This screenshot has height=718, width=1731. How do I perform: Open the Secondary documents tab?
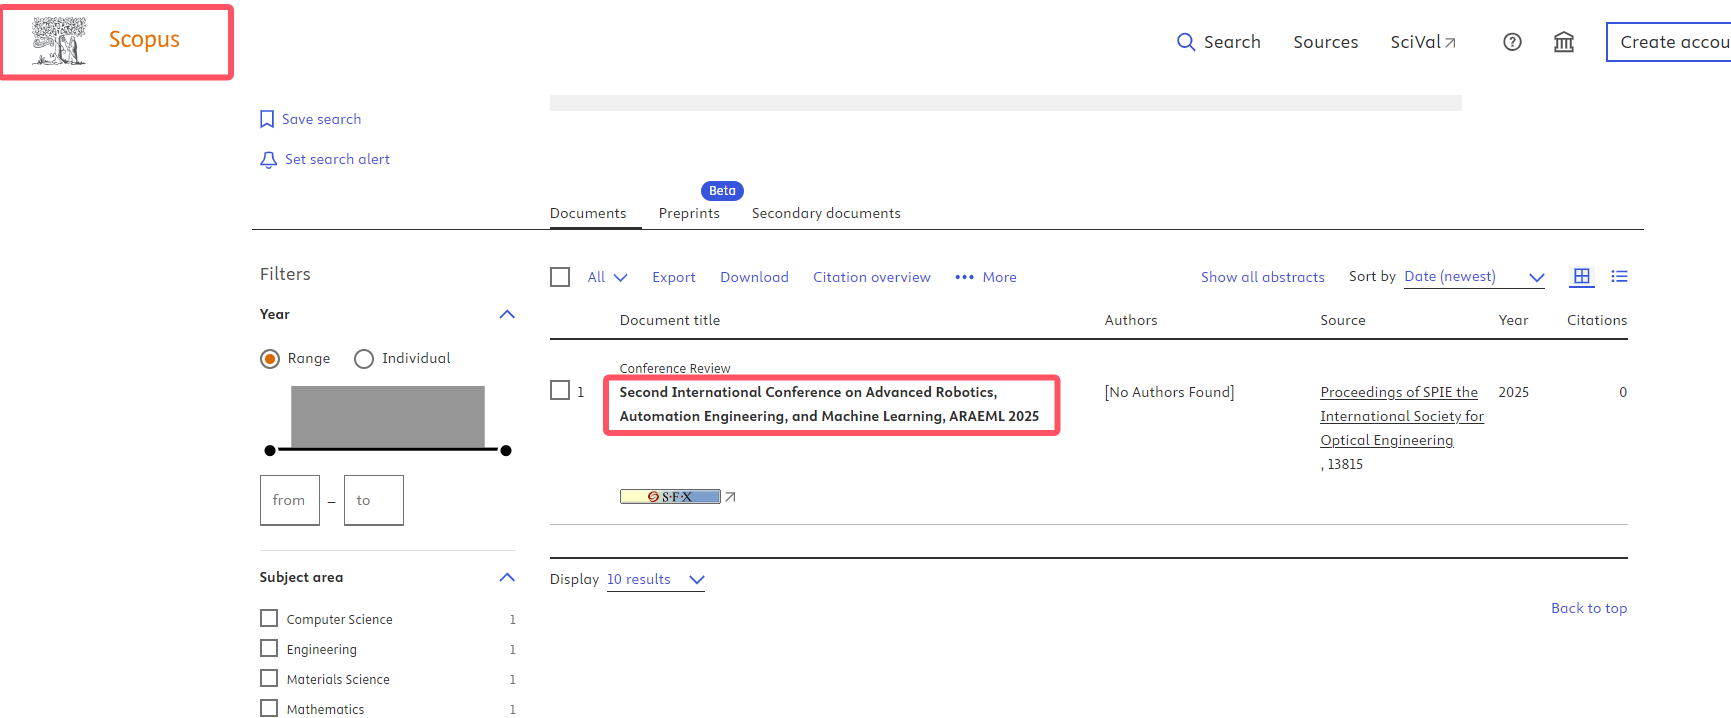coord(826,213)
